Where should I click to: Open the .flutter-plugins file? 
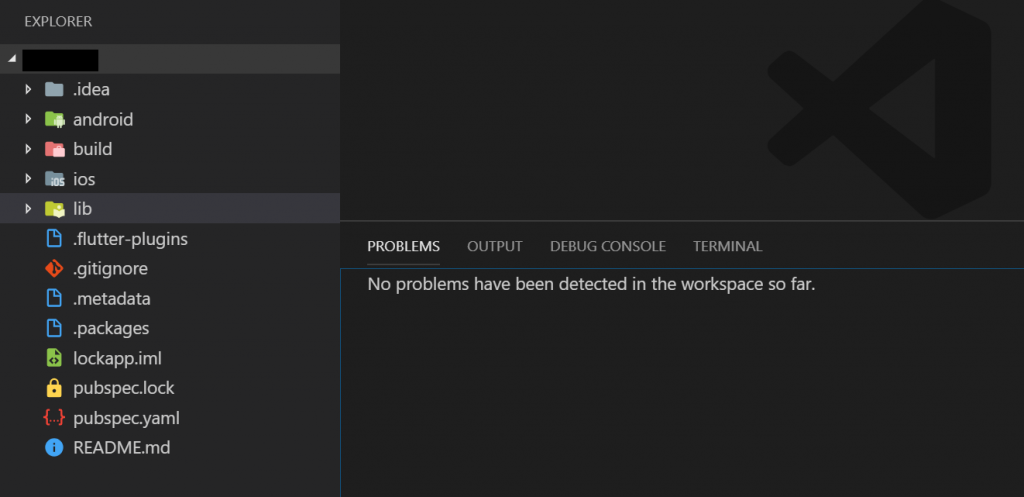click(x=130, y=239)
